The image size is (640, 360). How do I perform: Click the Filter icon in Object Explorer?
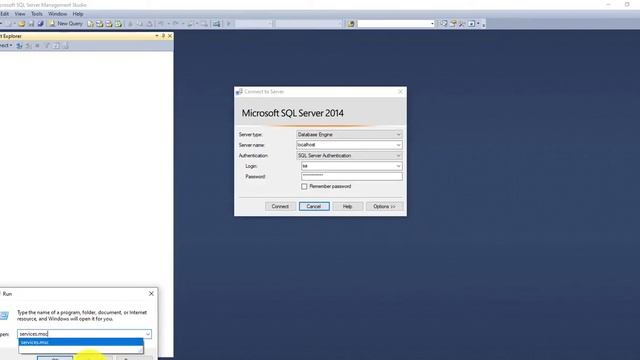point(47,46)
